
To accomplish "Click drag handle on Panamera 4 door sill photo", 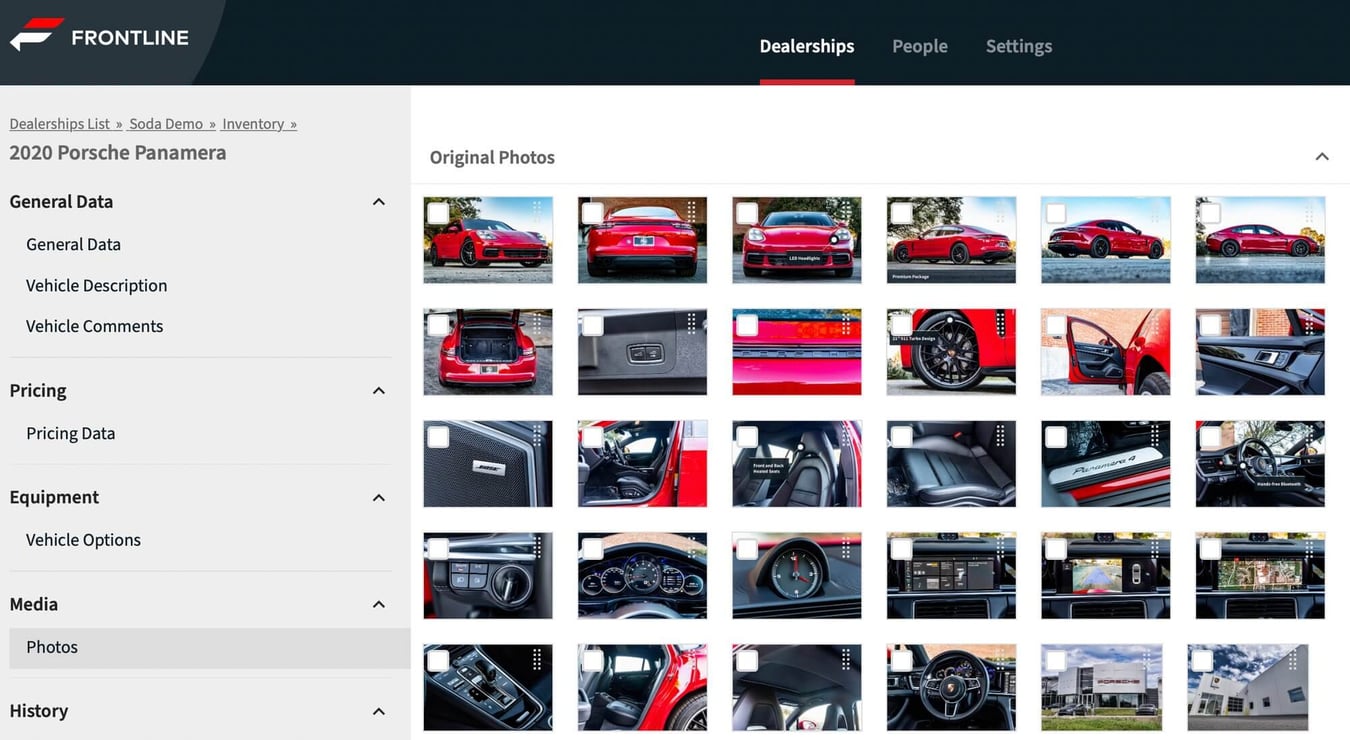I will click(1155, 435).
